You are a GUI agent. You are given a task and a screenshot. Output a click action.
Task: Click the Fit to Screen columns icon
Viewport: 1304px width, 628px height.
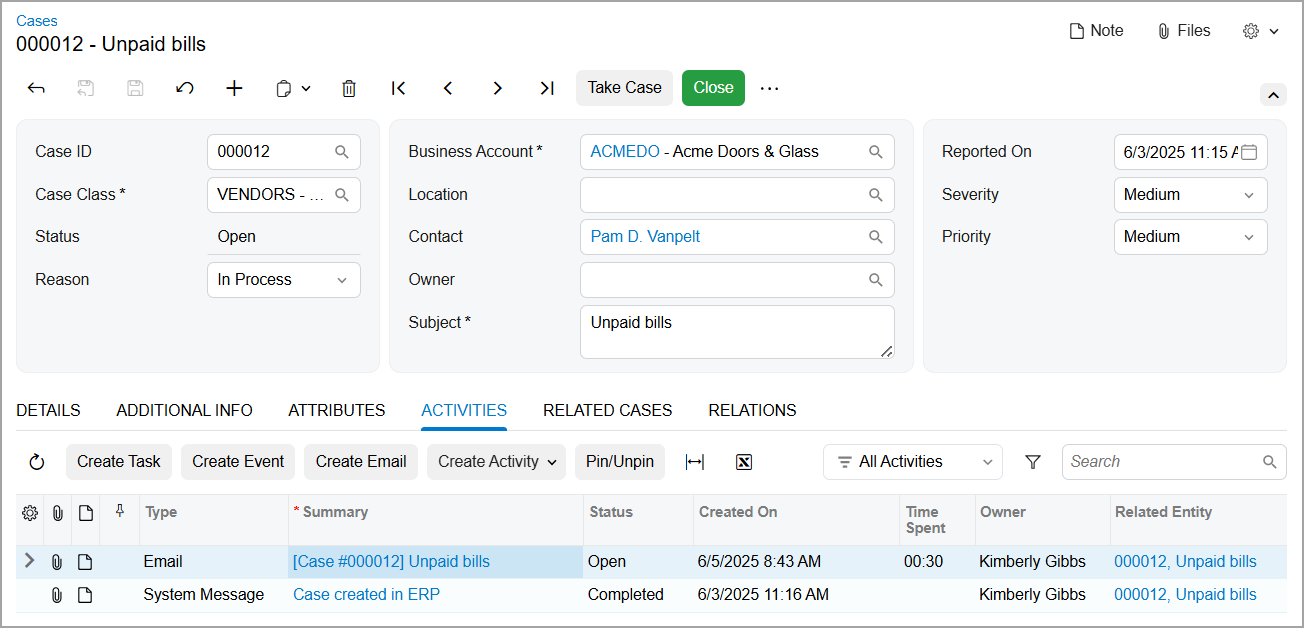pos(695,462)
